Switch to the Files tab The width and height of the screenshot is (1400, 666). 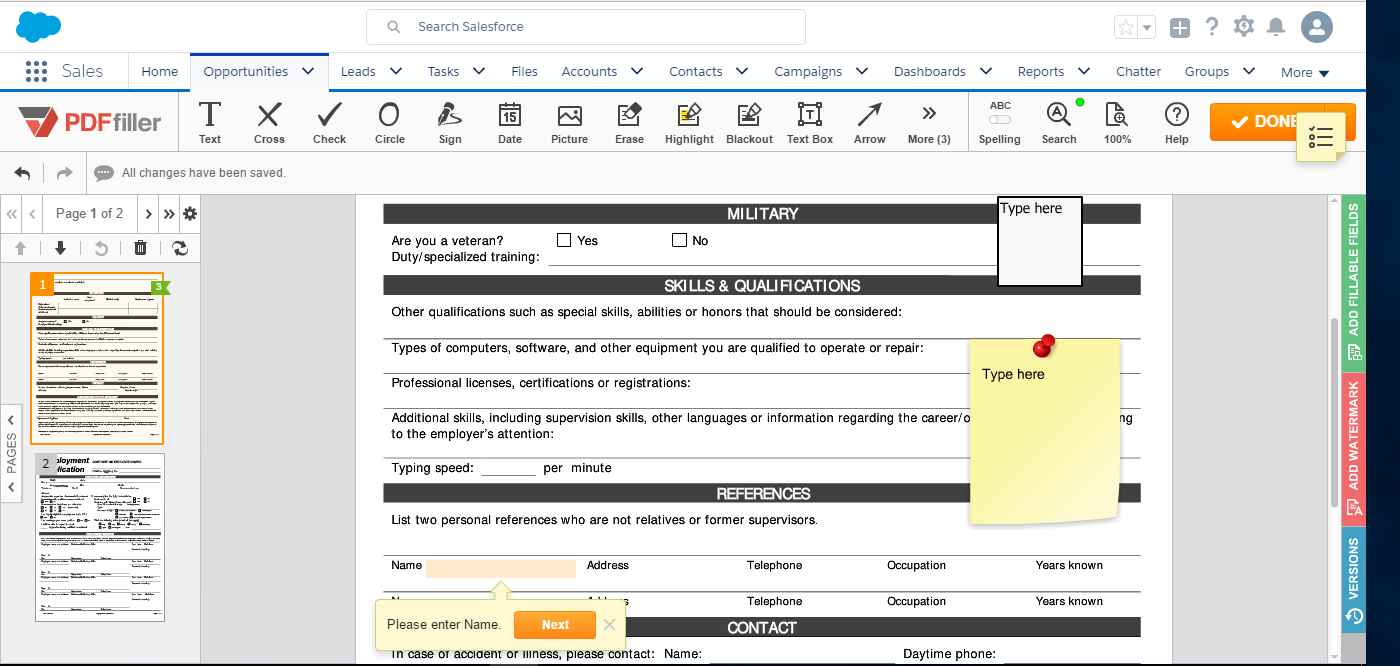pos(524,71)
